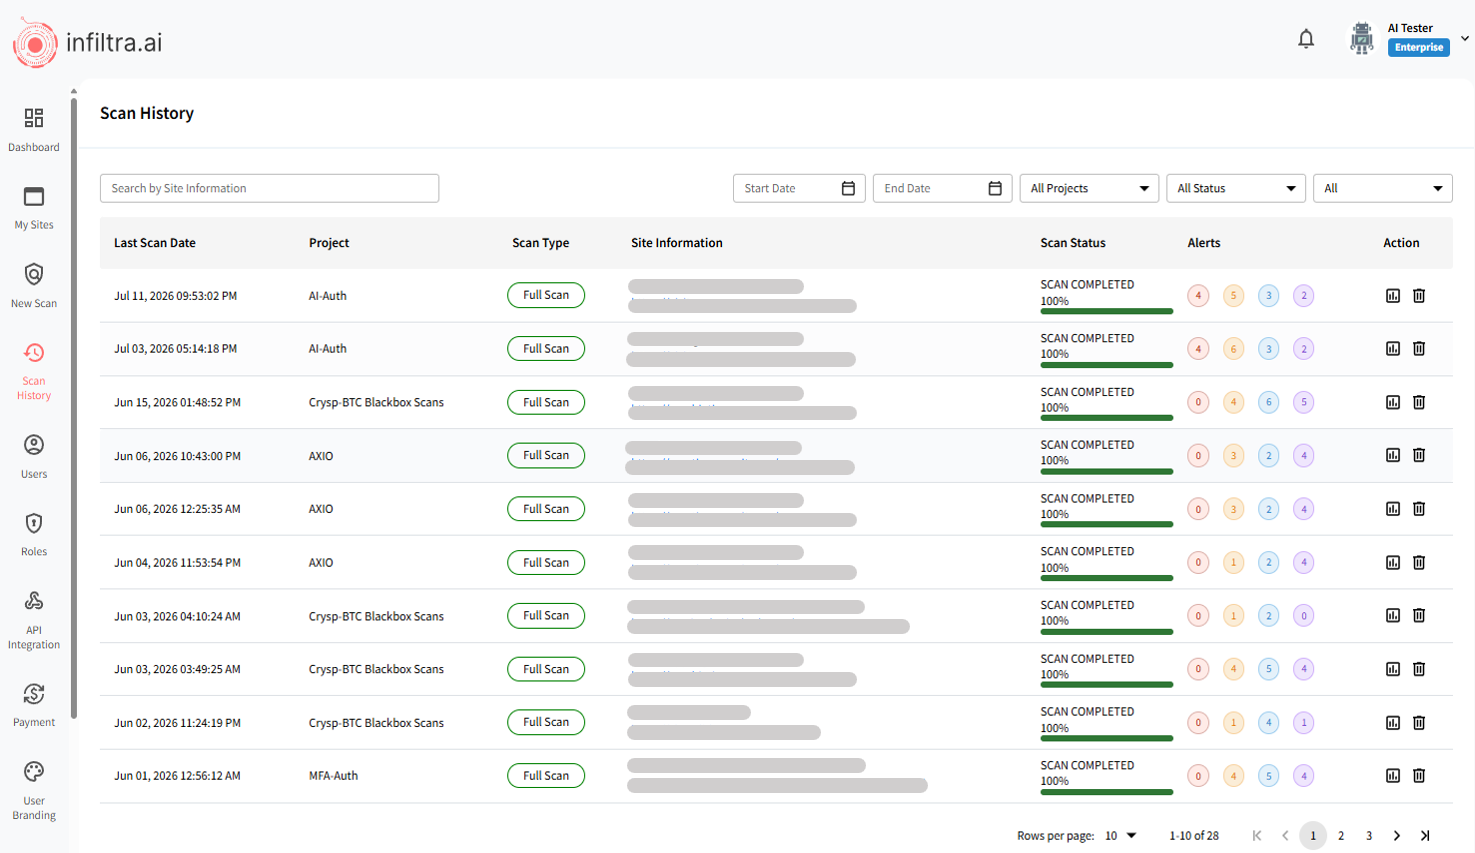Open the Rows per page dropdown

coord(1121,836)
